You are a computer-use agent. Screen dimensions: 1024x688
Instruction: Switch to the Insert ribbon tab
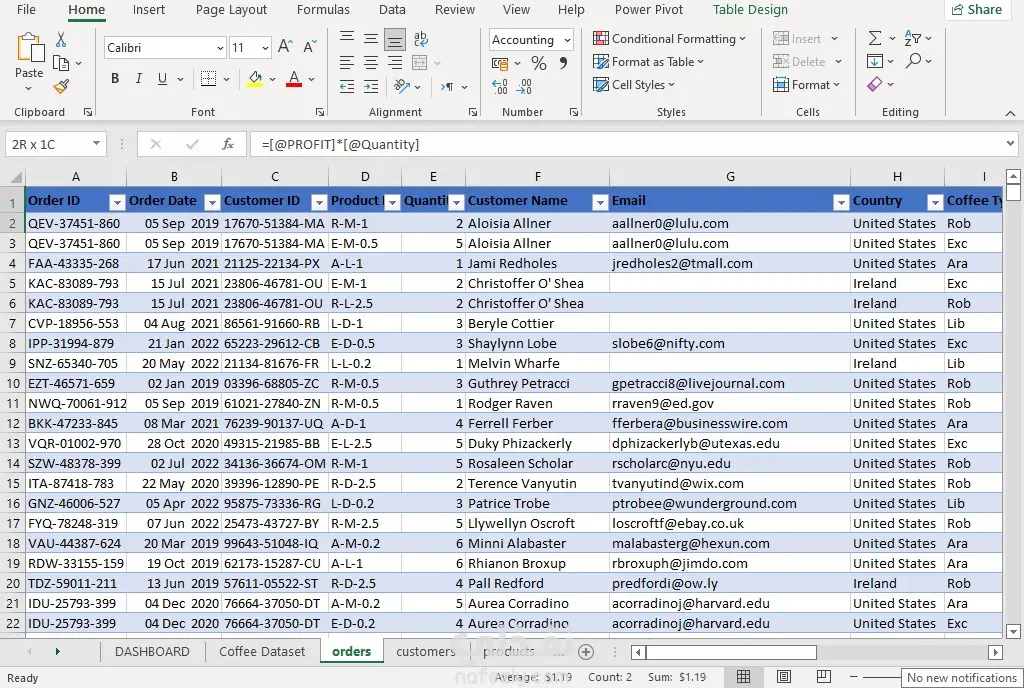pyautogui.click(x=149, y=9)
